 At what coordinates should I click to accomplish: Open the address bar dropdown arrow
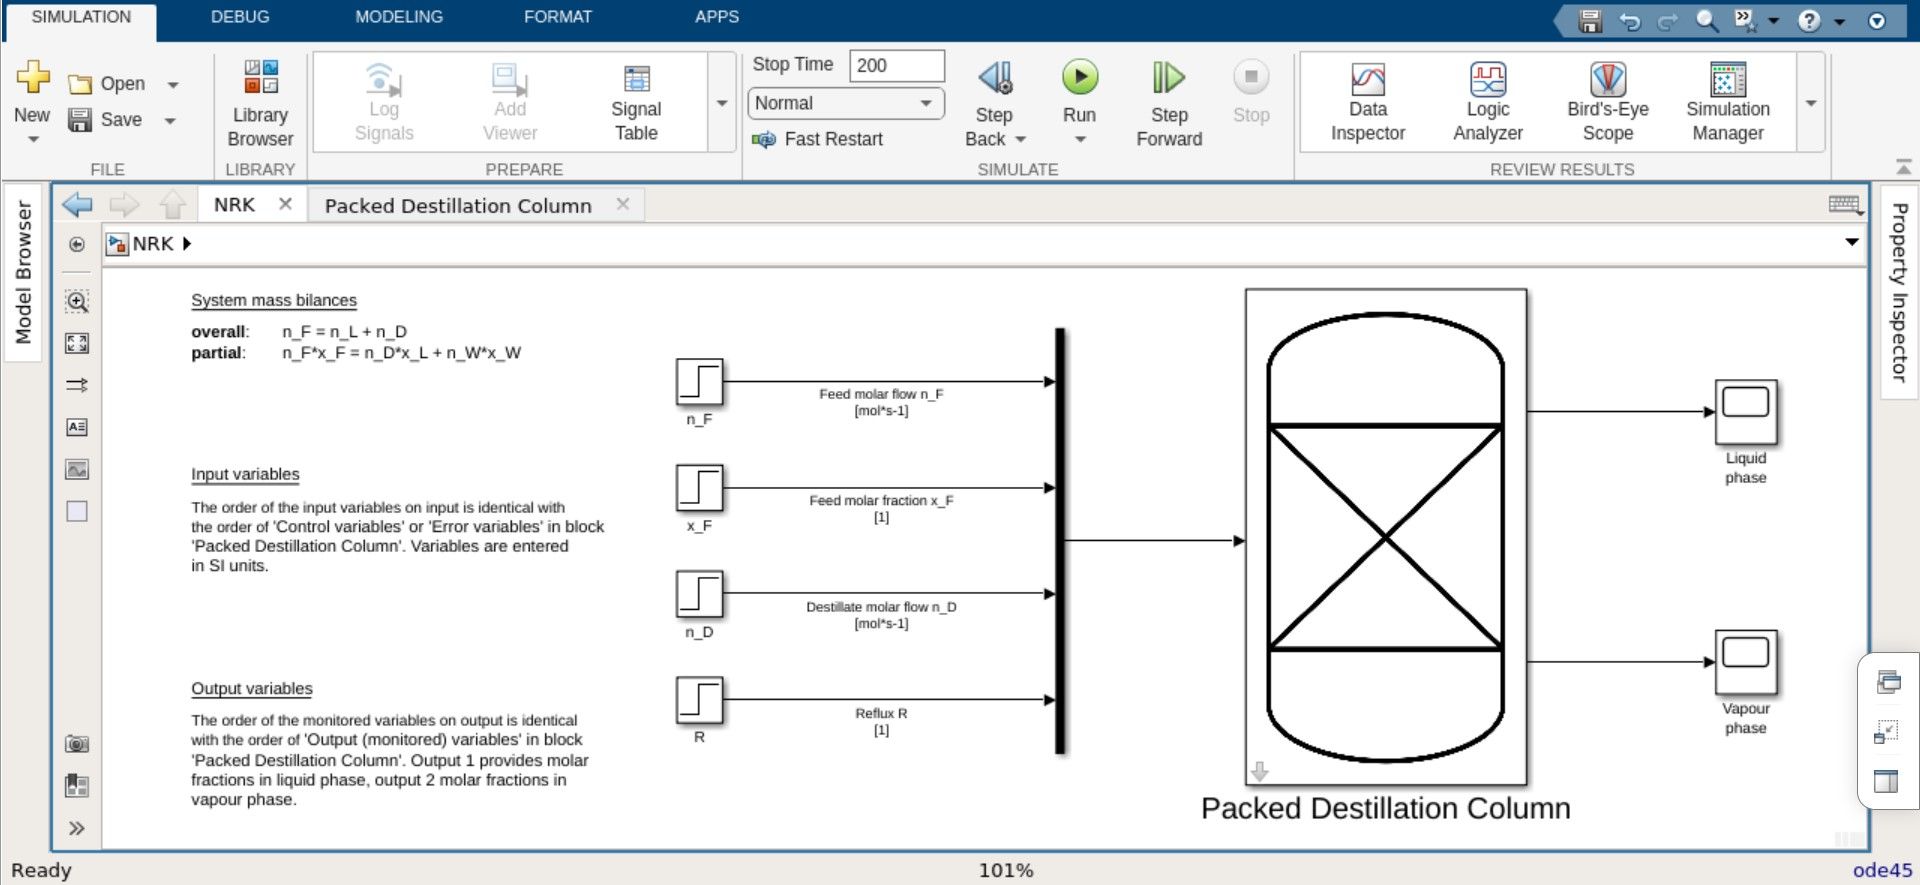pyautogui.click(x=1852, y=242)
